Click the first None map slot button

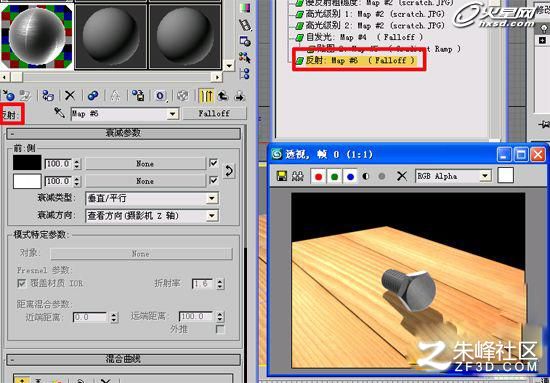tap(145, 163)
